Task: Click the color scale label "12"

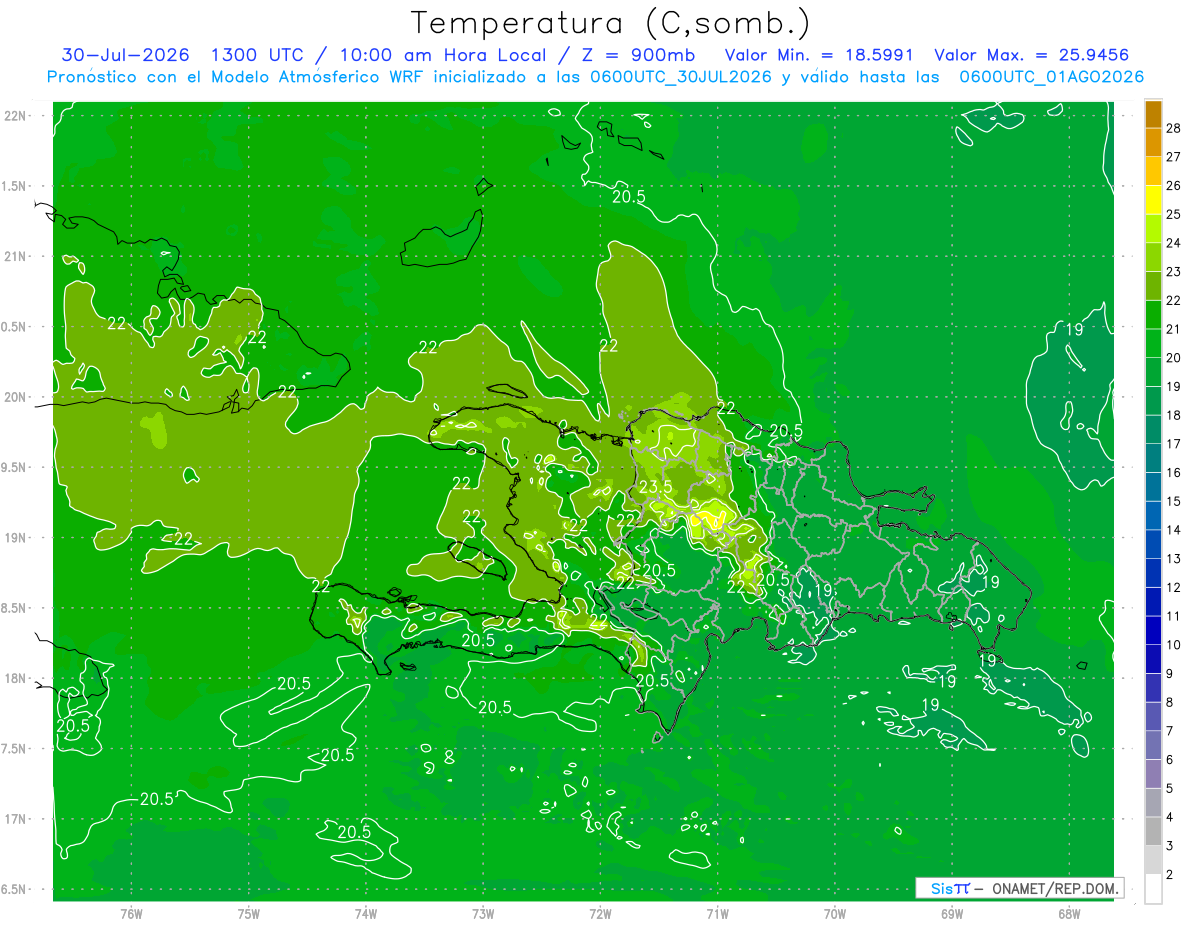Action: pyautogui.click(x=1173, y=587)
